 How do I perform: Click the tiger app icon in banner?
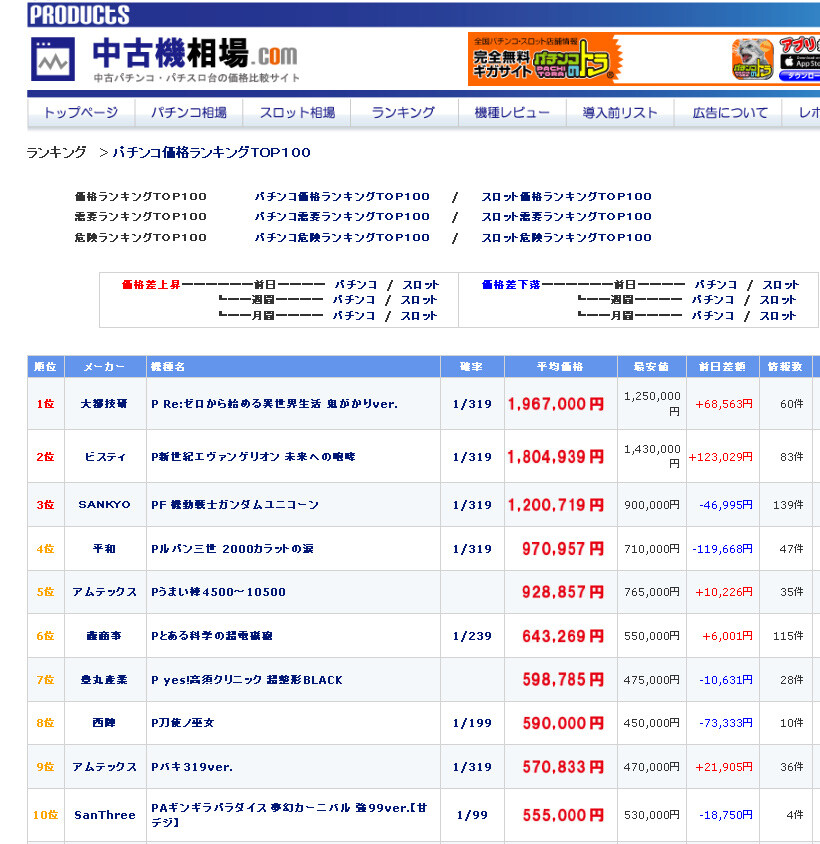pos(753,59)
